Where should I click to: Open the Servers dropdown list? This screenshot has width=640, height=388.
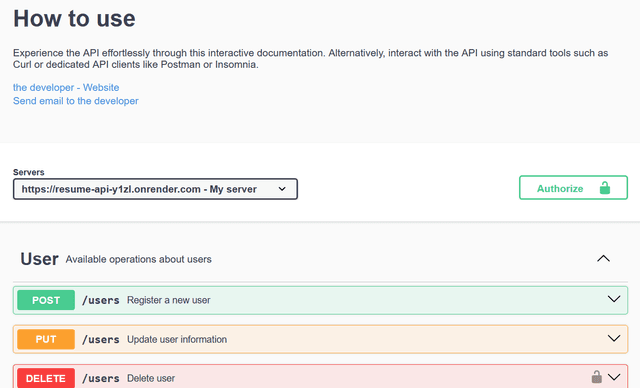pos(155,189)
